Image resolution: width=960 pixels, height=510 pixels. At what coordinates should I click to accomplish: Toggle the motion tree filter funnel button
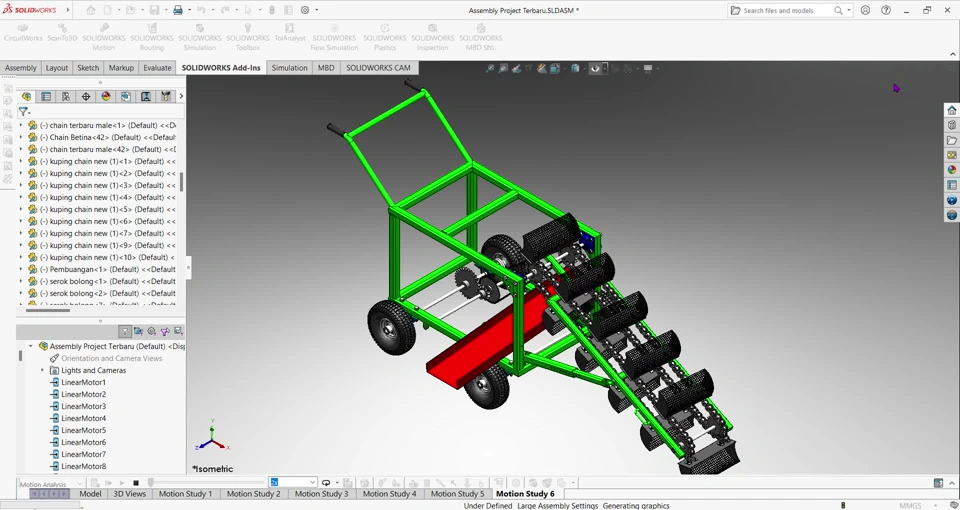125,331
